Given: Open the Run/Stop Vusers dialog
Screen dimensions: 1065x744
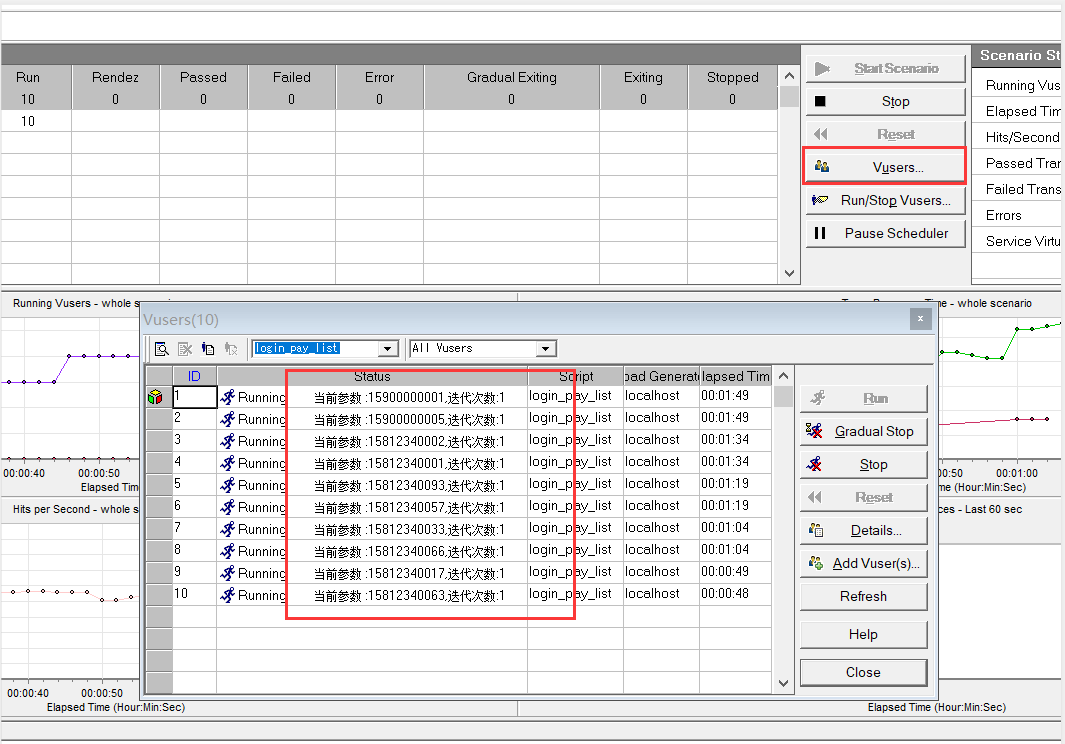Looking at the screenshot, I should coord(885,200).
